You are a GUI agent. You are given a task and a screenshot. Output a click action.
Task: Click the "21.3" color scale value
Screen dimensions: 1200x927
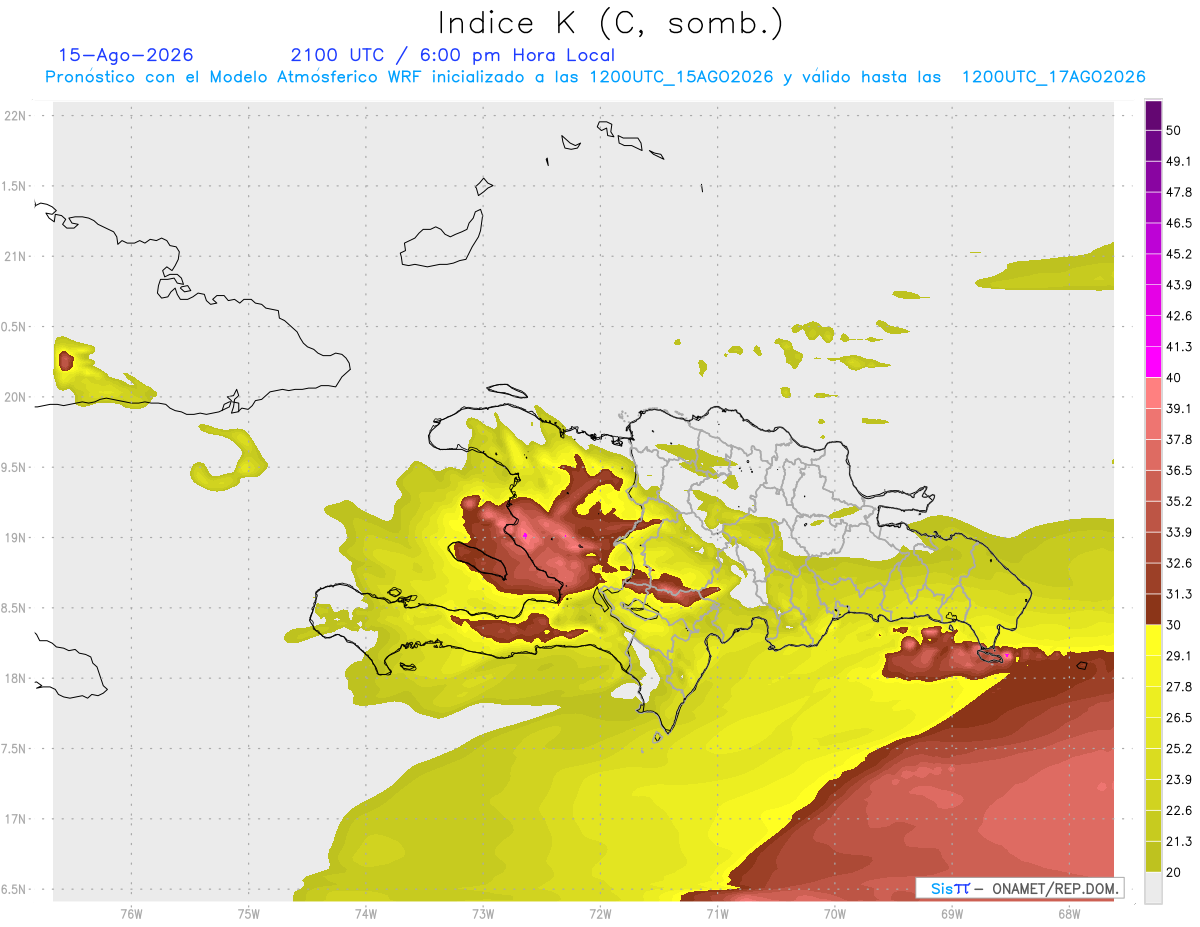[1179, 842]
